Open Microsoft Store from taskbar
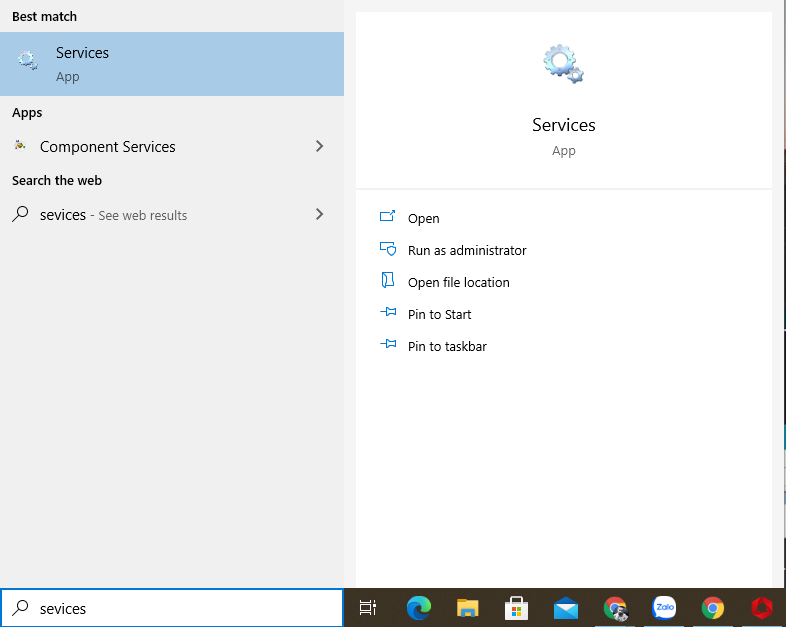Viewport: 786px width, 627px height. 516,608
